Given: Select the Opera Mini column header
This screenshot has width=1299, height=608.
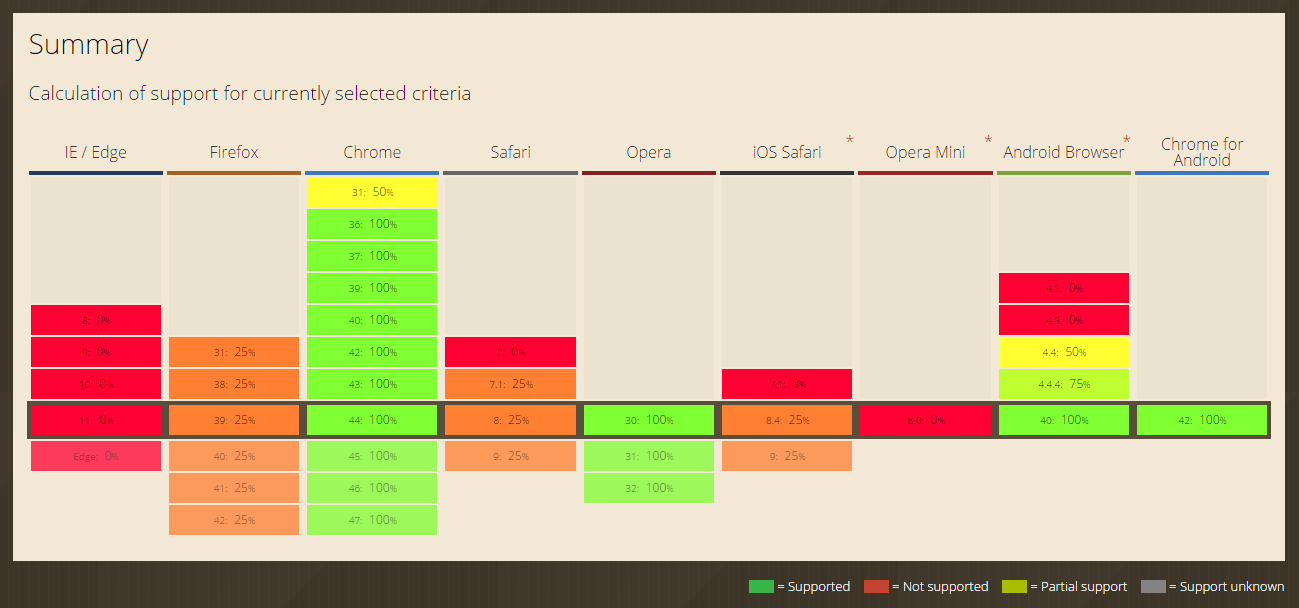Looking at the screenshot, I should click(x=925, y=152).
